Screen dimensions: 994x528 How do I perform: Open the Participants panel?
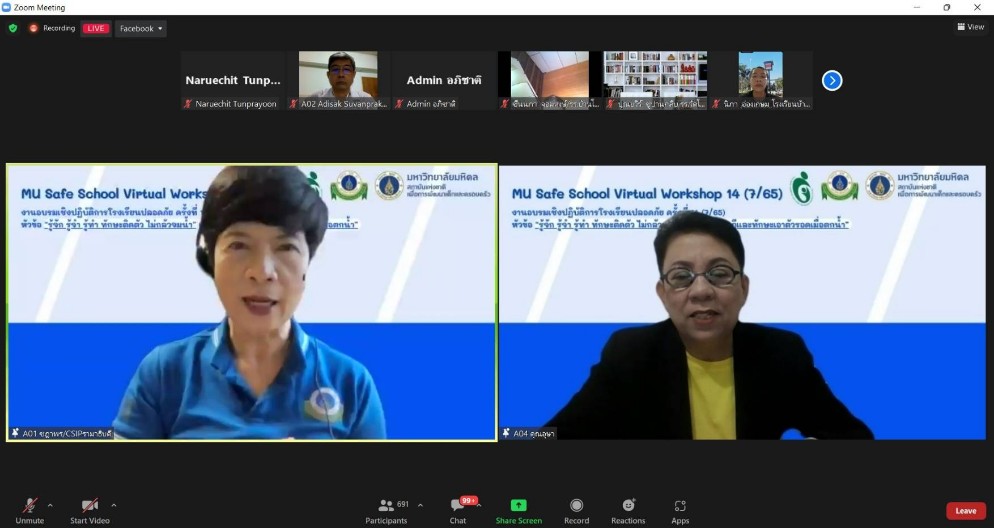(x=386, y=511)
